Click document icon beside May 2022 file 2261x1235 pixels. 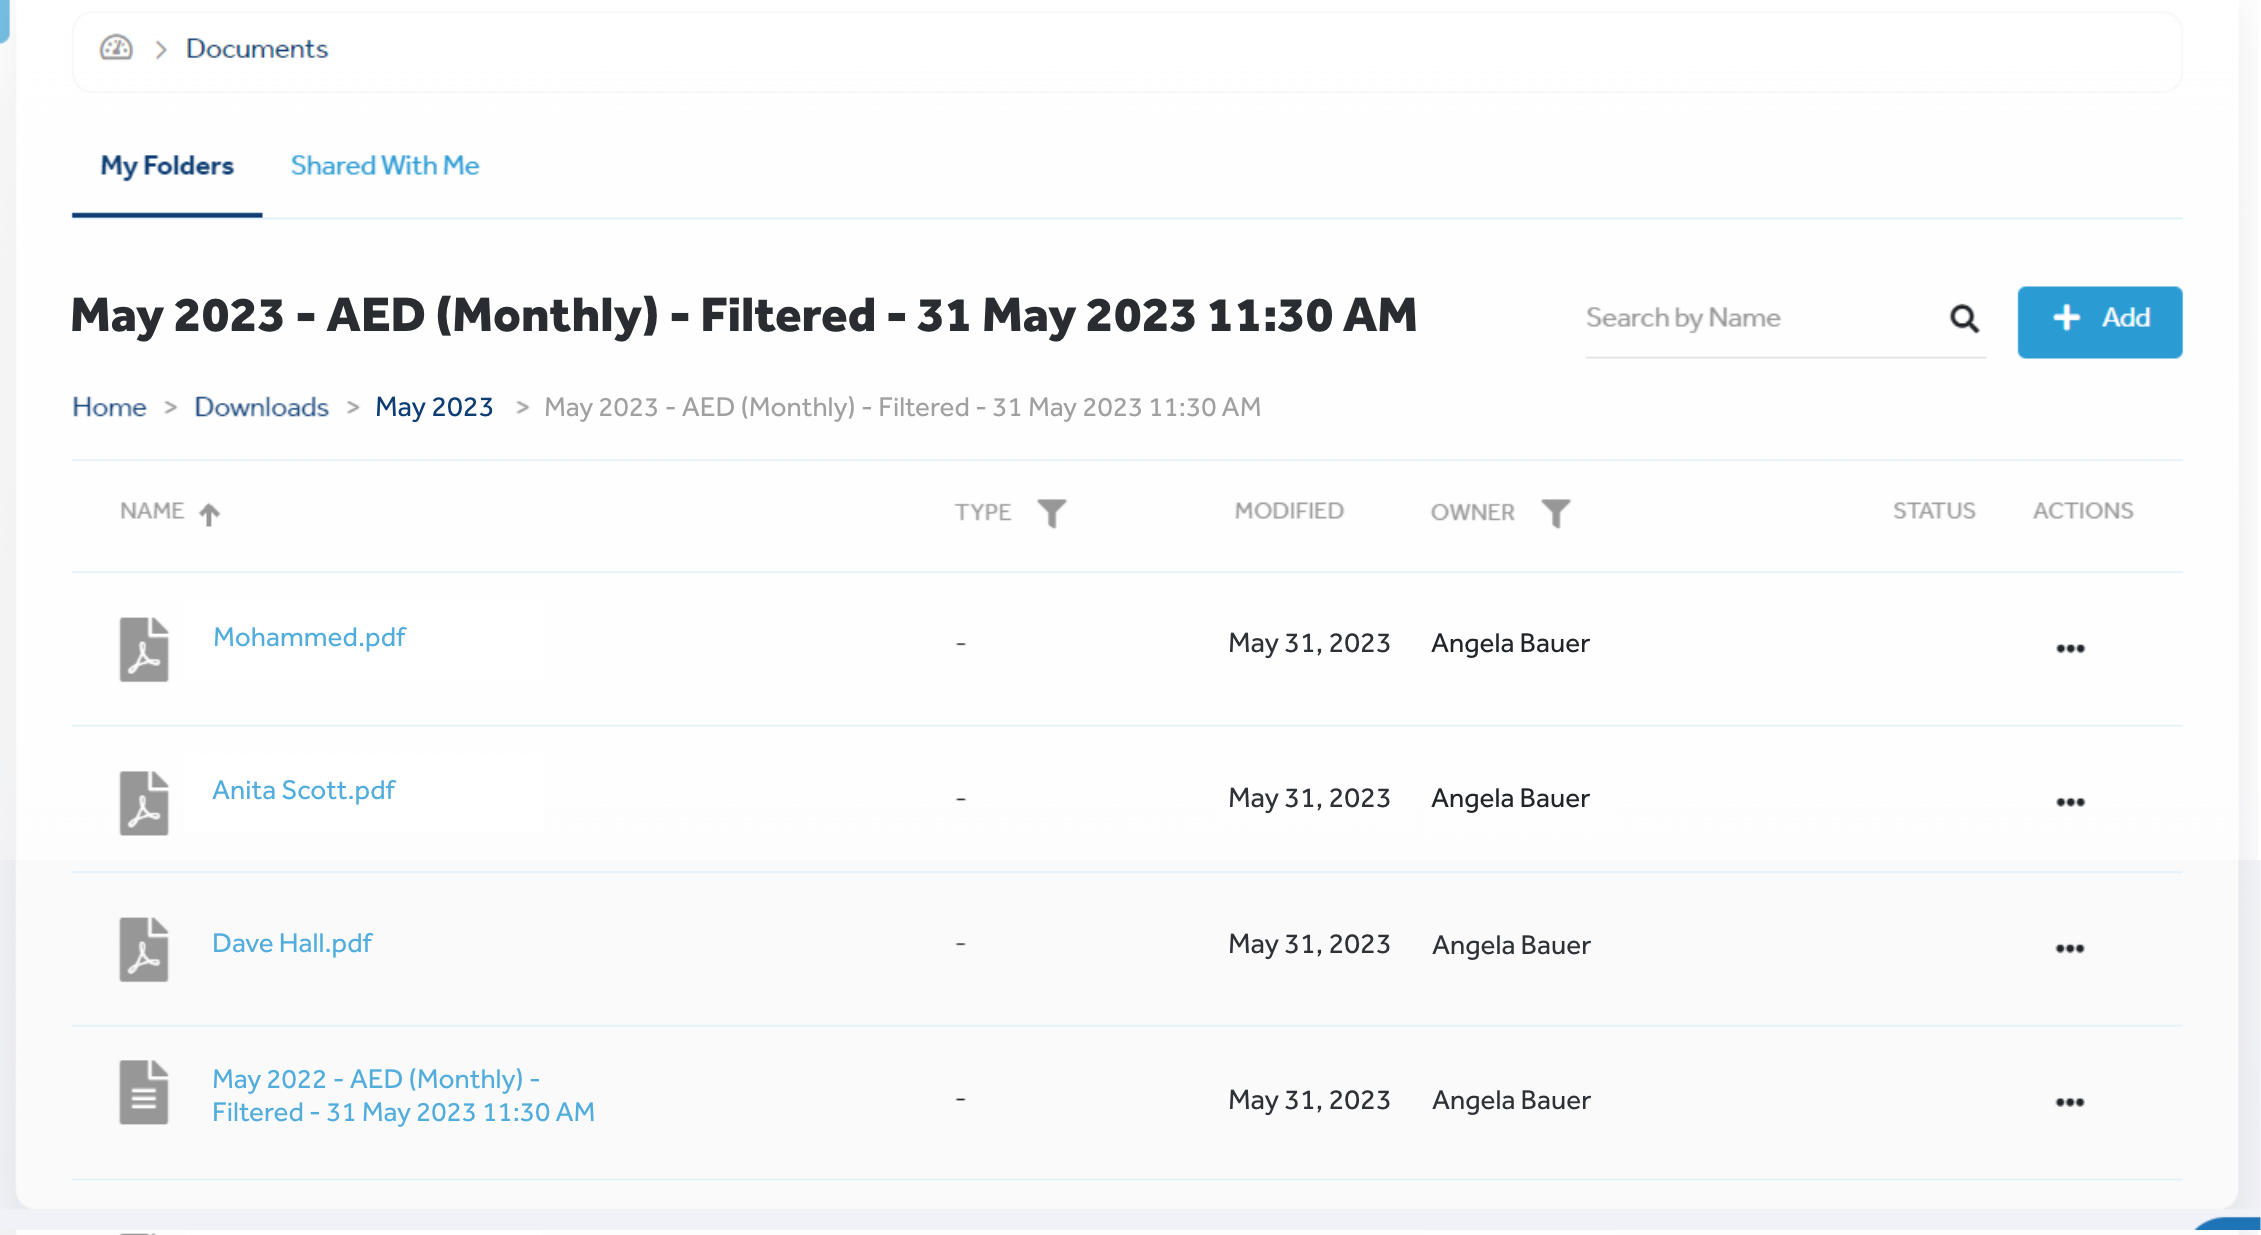[x=144, y=1092]
